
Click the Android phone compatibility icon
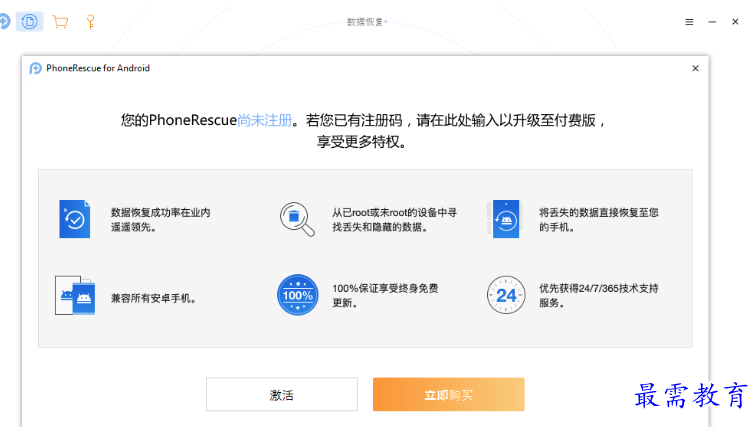(75, 295)
